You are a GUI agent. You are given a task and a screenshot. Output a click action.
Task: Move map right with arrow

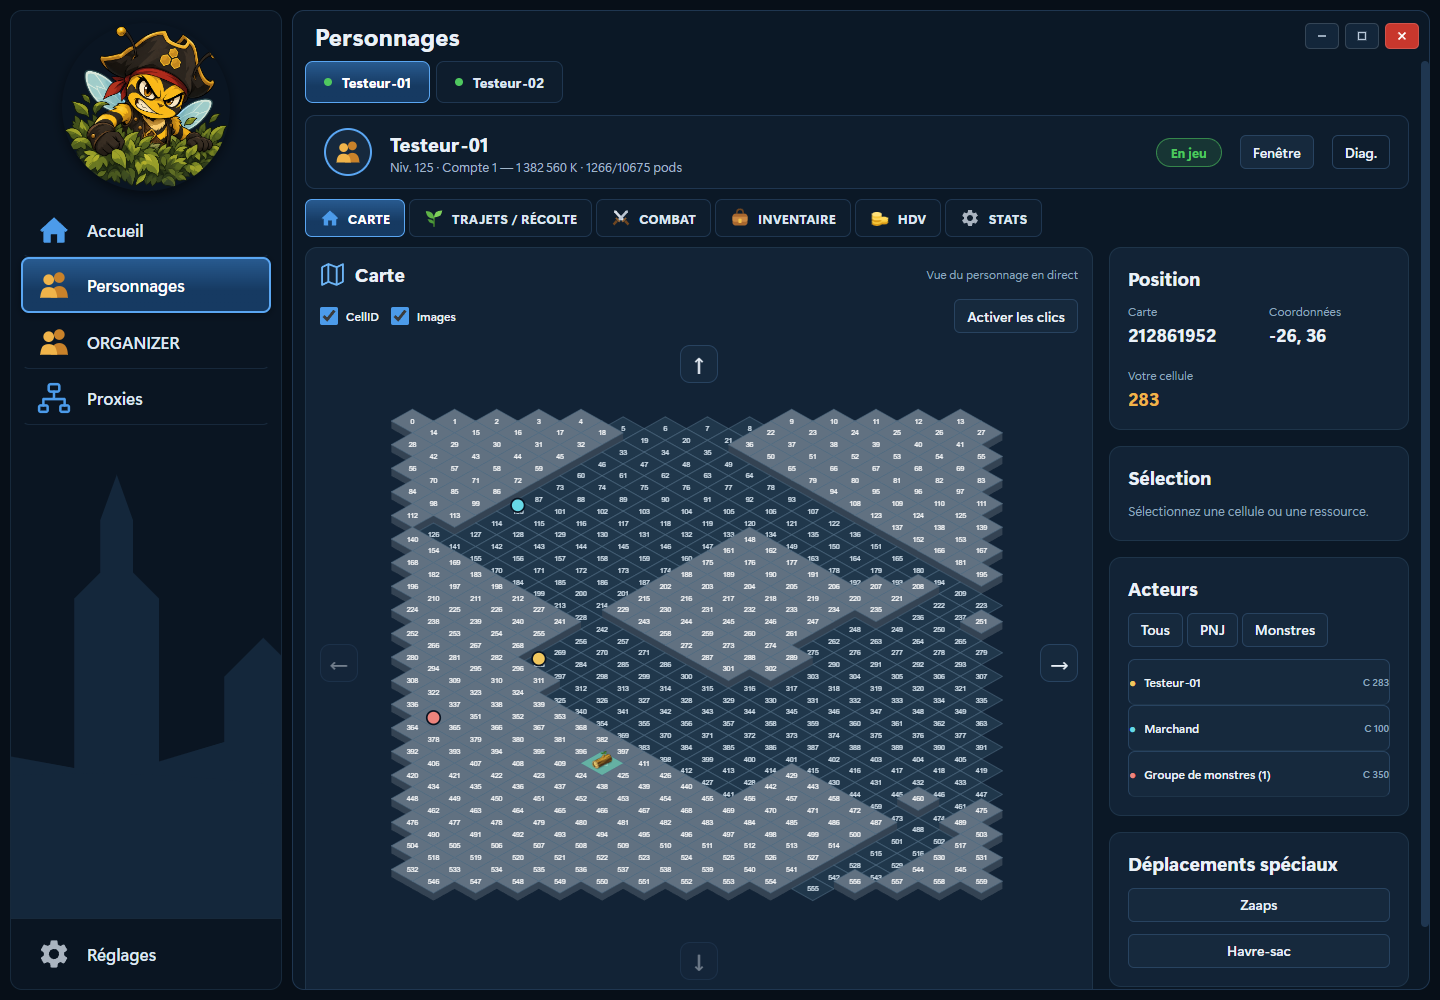tap(1059, 665)
